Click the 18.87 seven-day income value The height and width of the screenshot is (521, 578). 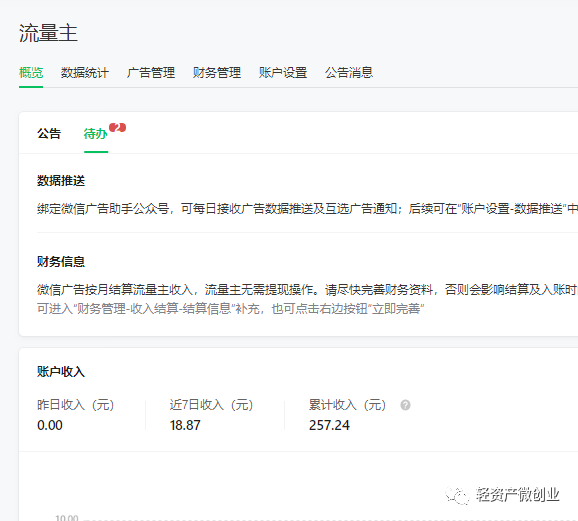pyautogui.click(x=185, y=426)
